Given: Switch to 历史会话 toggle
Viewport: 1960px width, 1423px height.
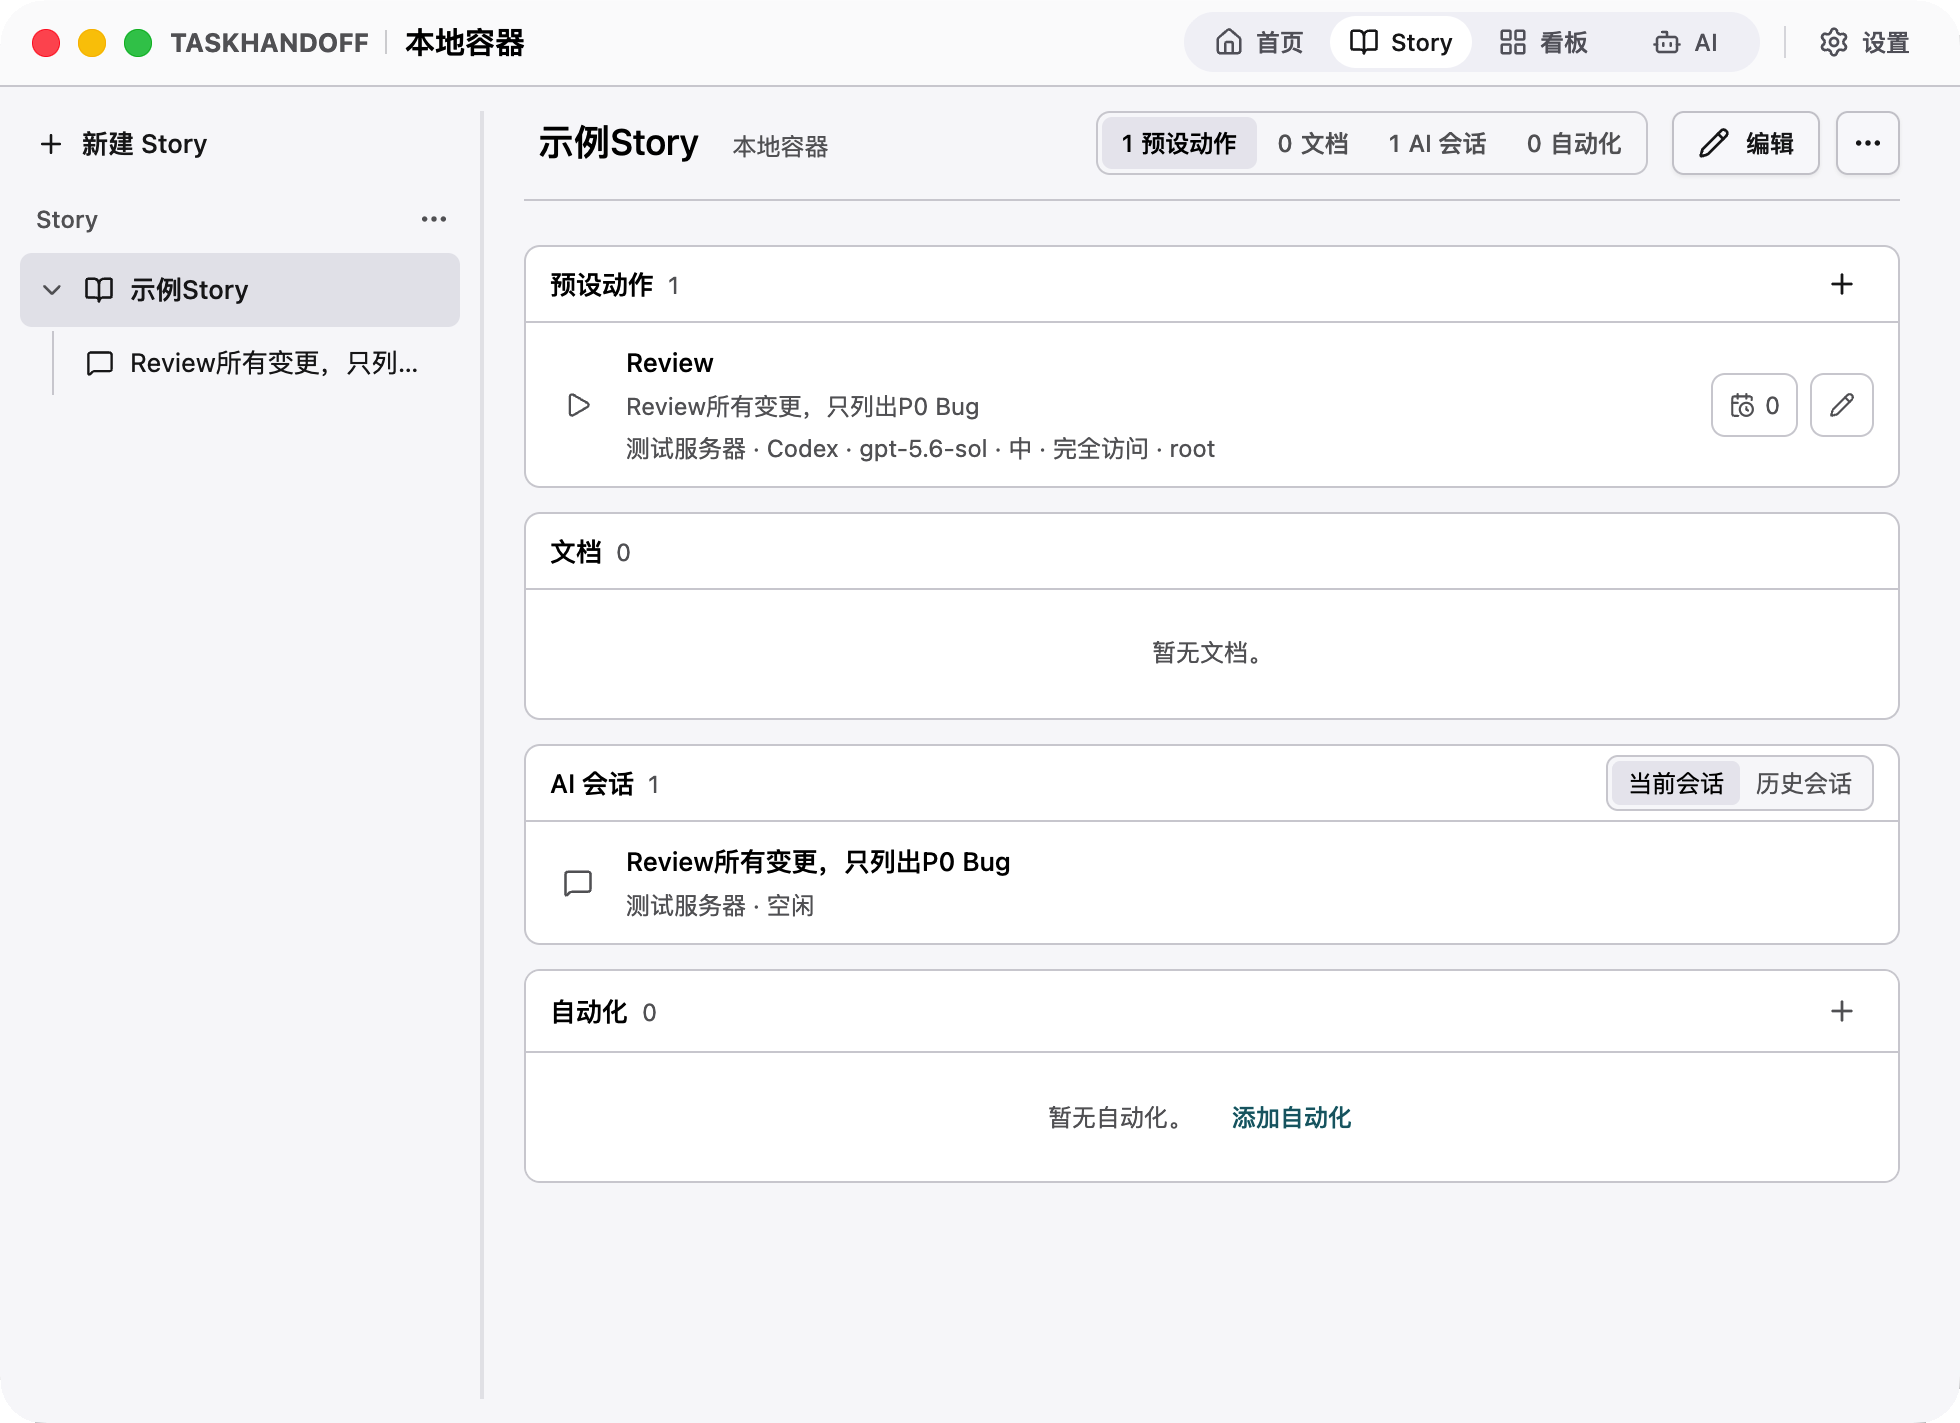Looking at the screenshot, I should tap(1804, 783).
